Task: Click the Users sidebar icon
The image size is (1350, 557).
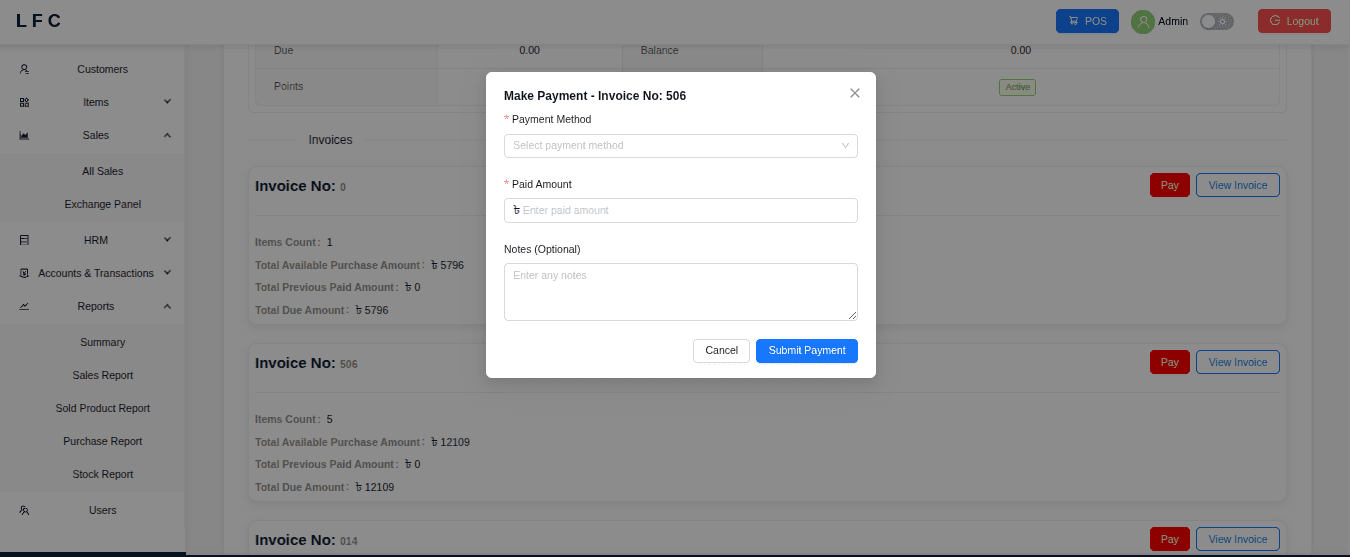Action: pos(24,510)
